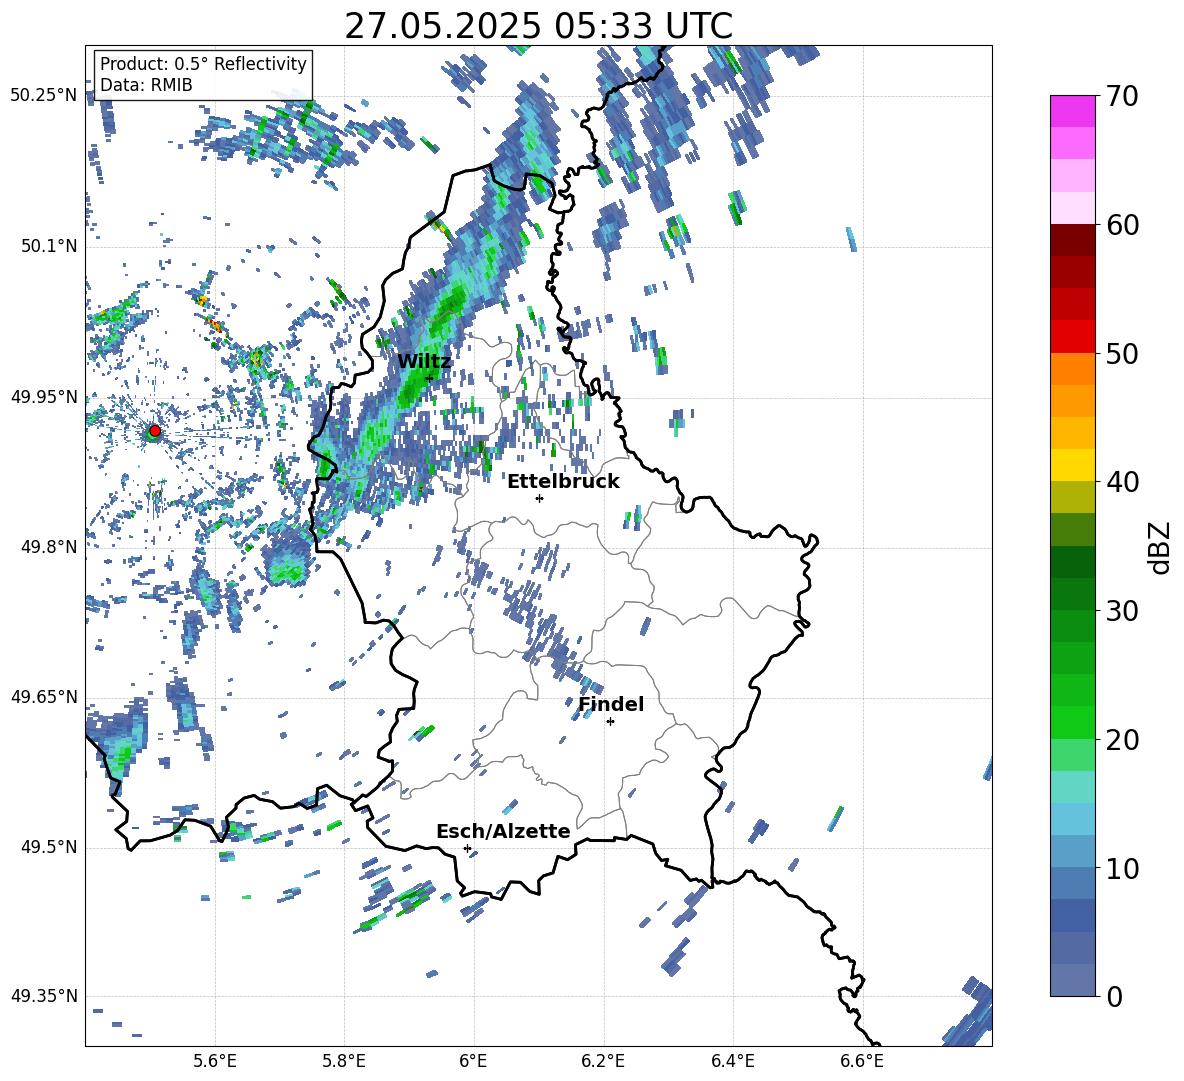Click the bright red colorbar segment near 50
This screenshot has width=1184, height=1081.
pyautogui.click(x=1072, y=337)
